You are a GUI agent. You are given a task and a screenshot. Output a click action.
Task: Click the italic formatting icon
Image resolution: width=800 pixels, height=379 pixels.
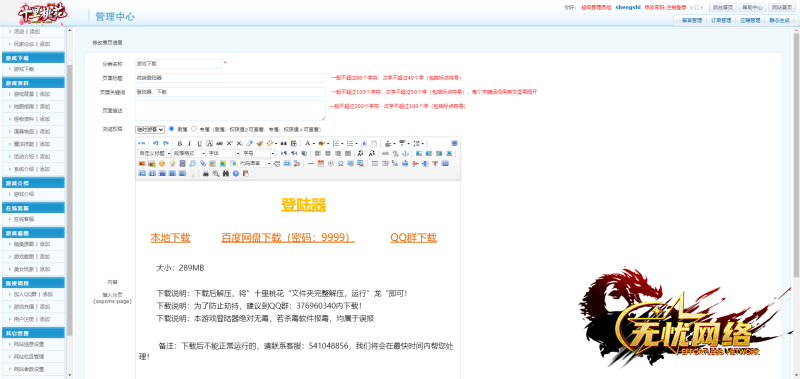coord(189,143)
